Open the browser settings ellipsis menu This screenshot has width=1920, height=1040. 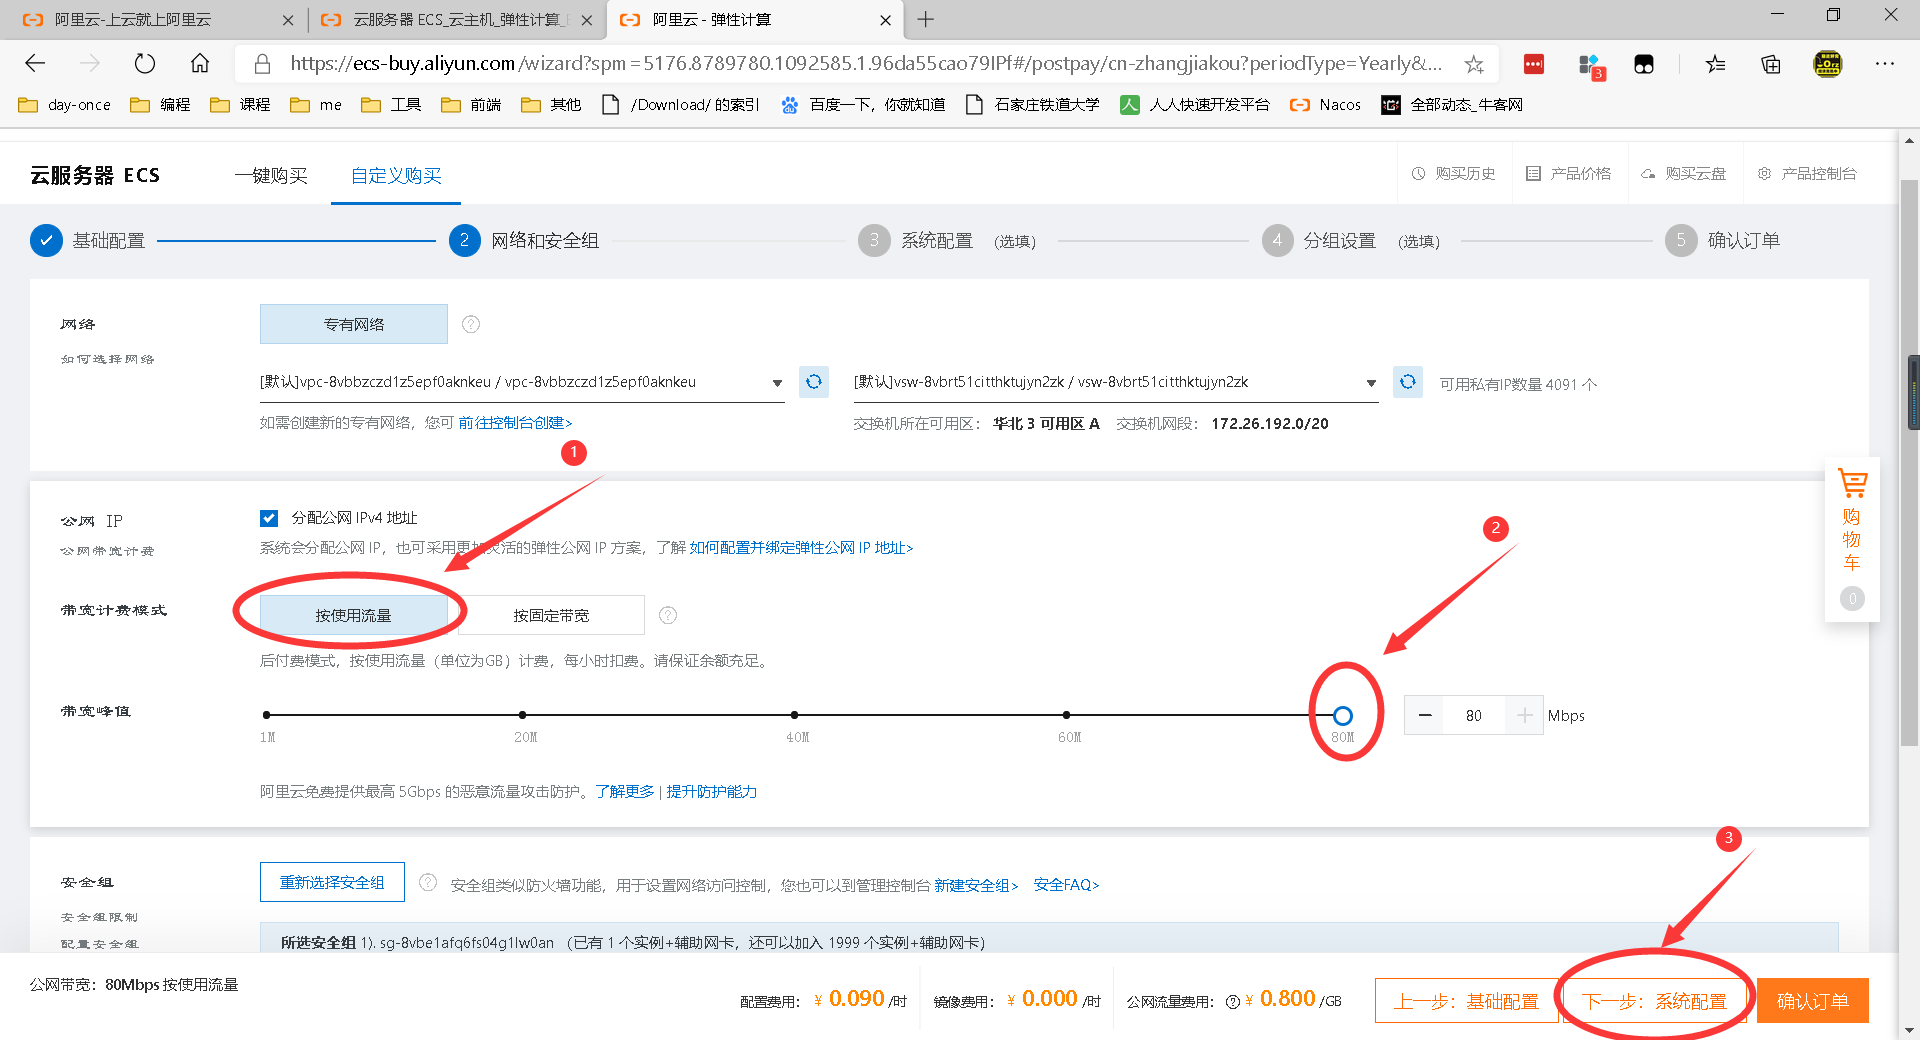pyautogui.click(x=1885, y=64)
